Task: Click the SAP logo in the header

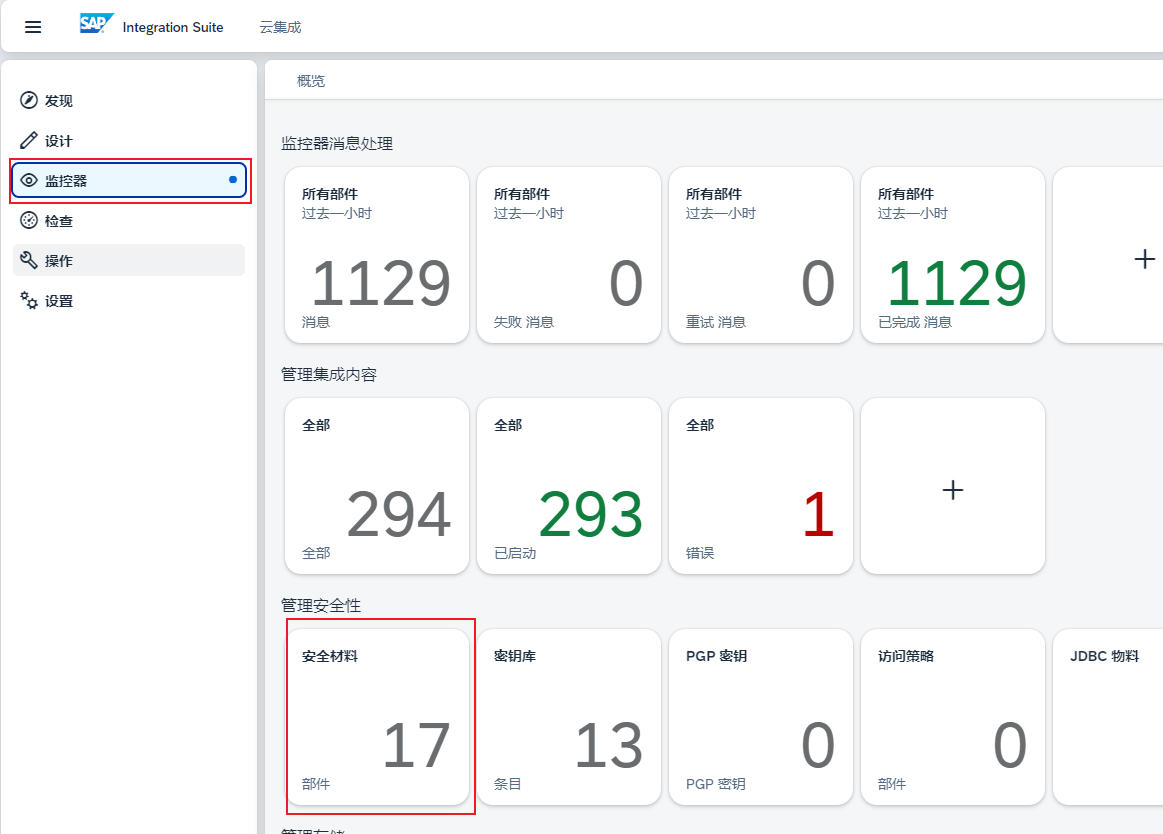Action: pos(95,24)
